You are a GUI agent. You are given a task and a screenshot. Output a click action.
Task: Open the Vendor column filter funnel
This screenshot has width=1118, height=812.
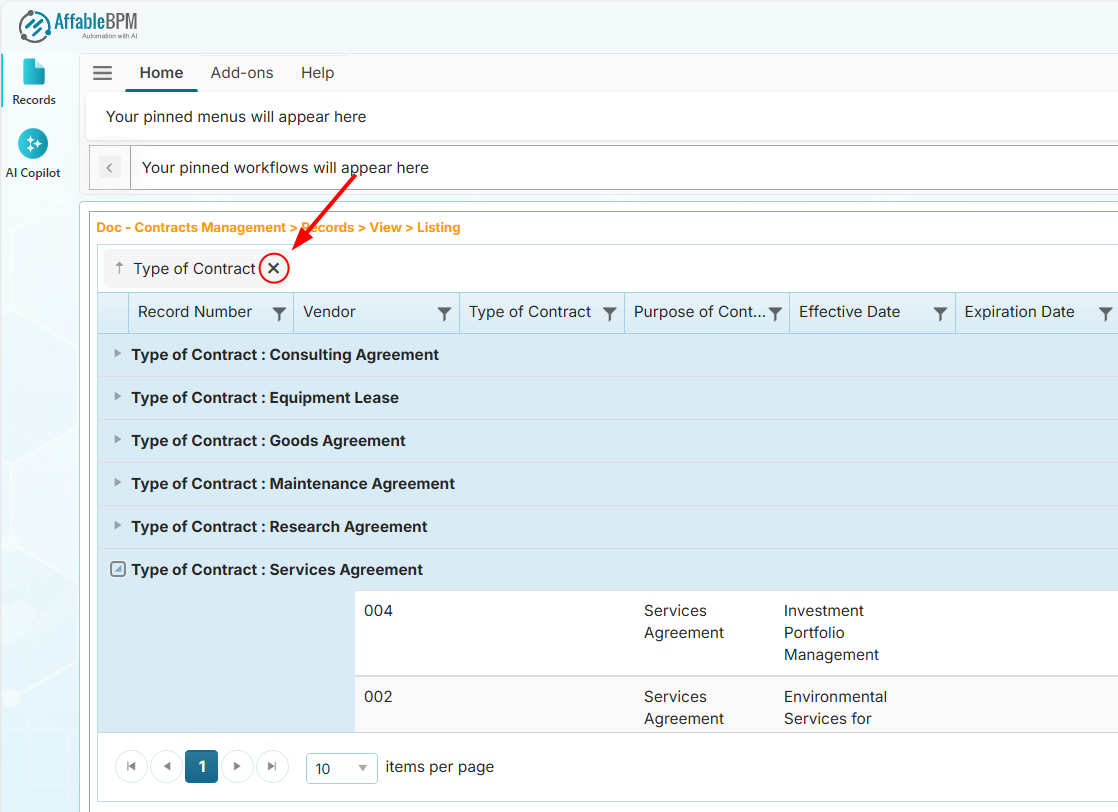click(x=444, y=312)
